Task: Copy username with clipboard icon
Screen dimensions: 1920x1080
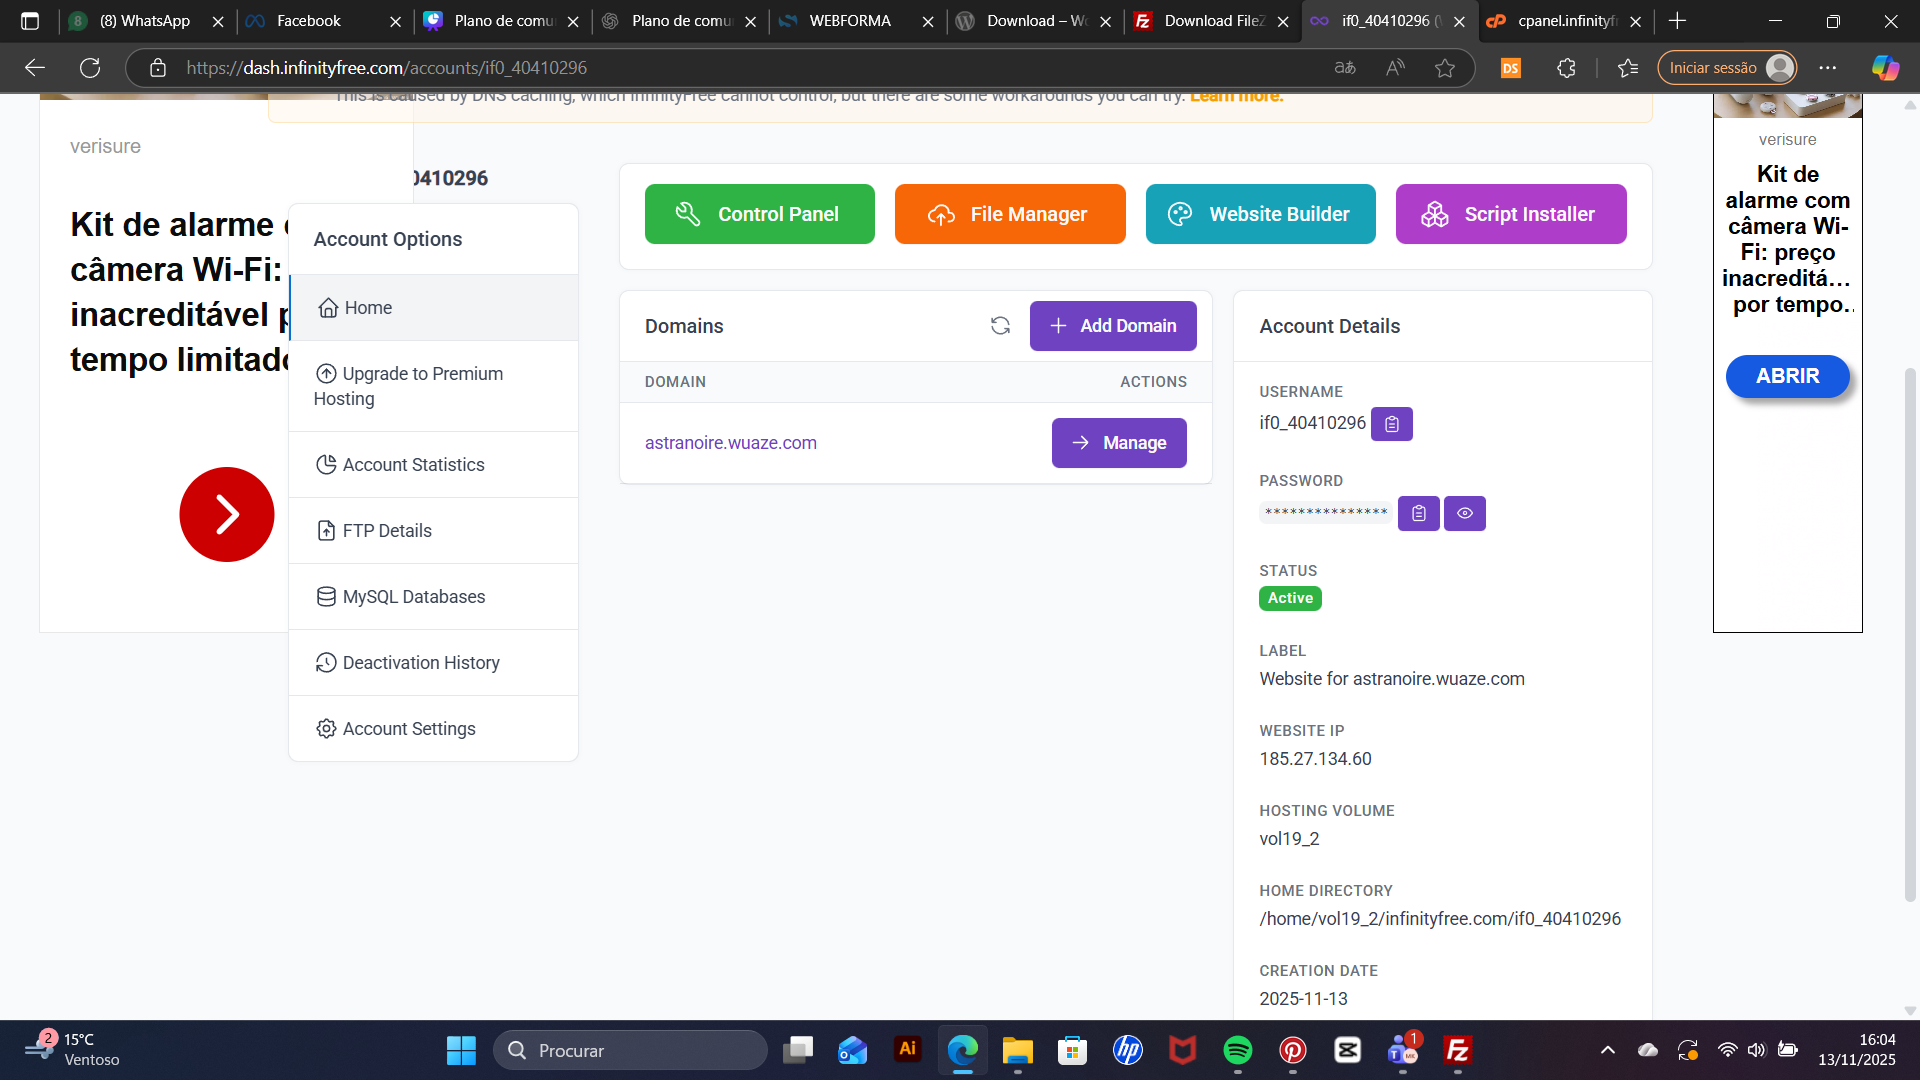Action: [x=1391, y=424]
